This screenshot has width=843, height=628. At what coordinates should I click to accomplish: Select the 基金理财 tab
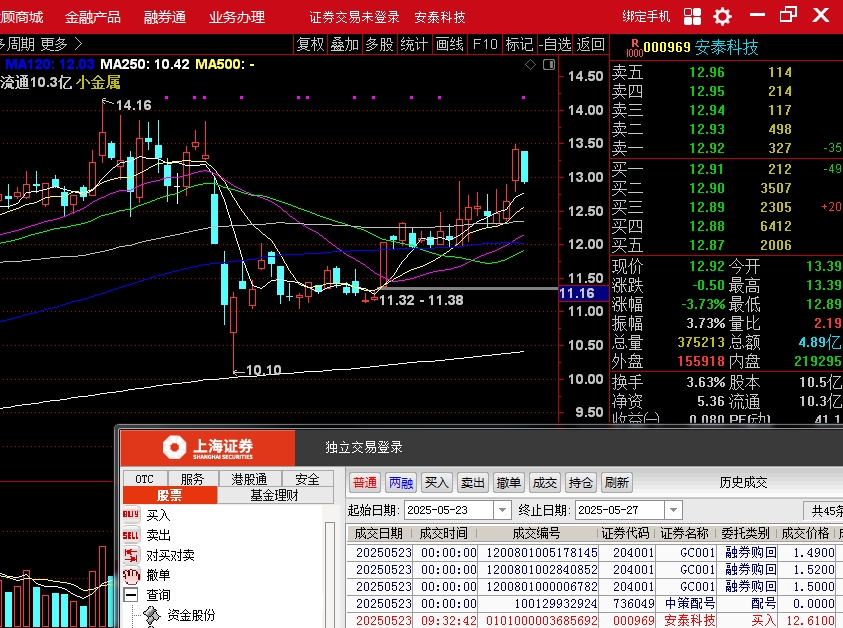point(275,495)
